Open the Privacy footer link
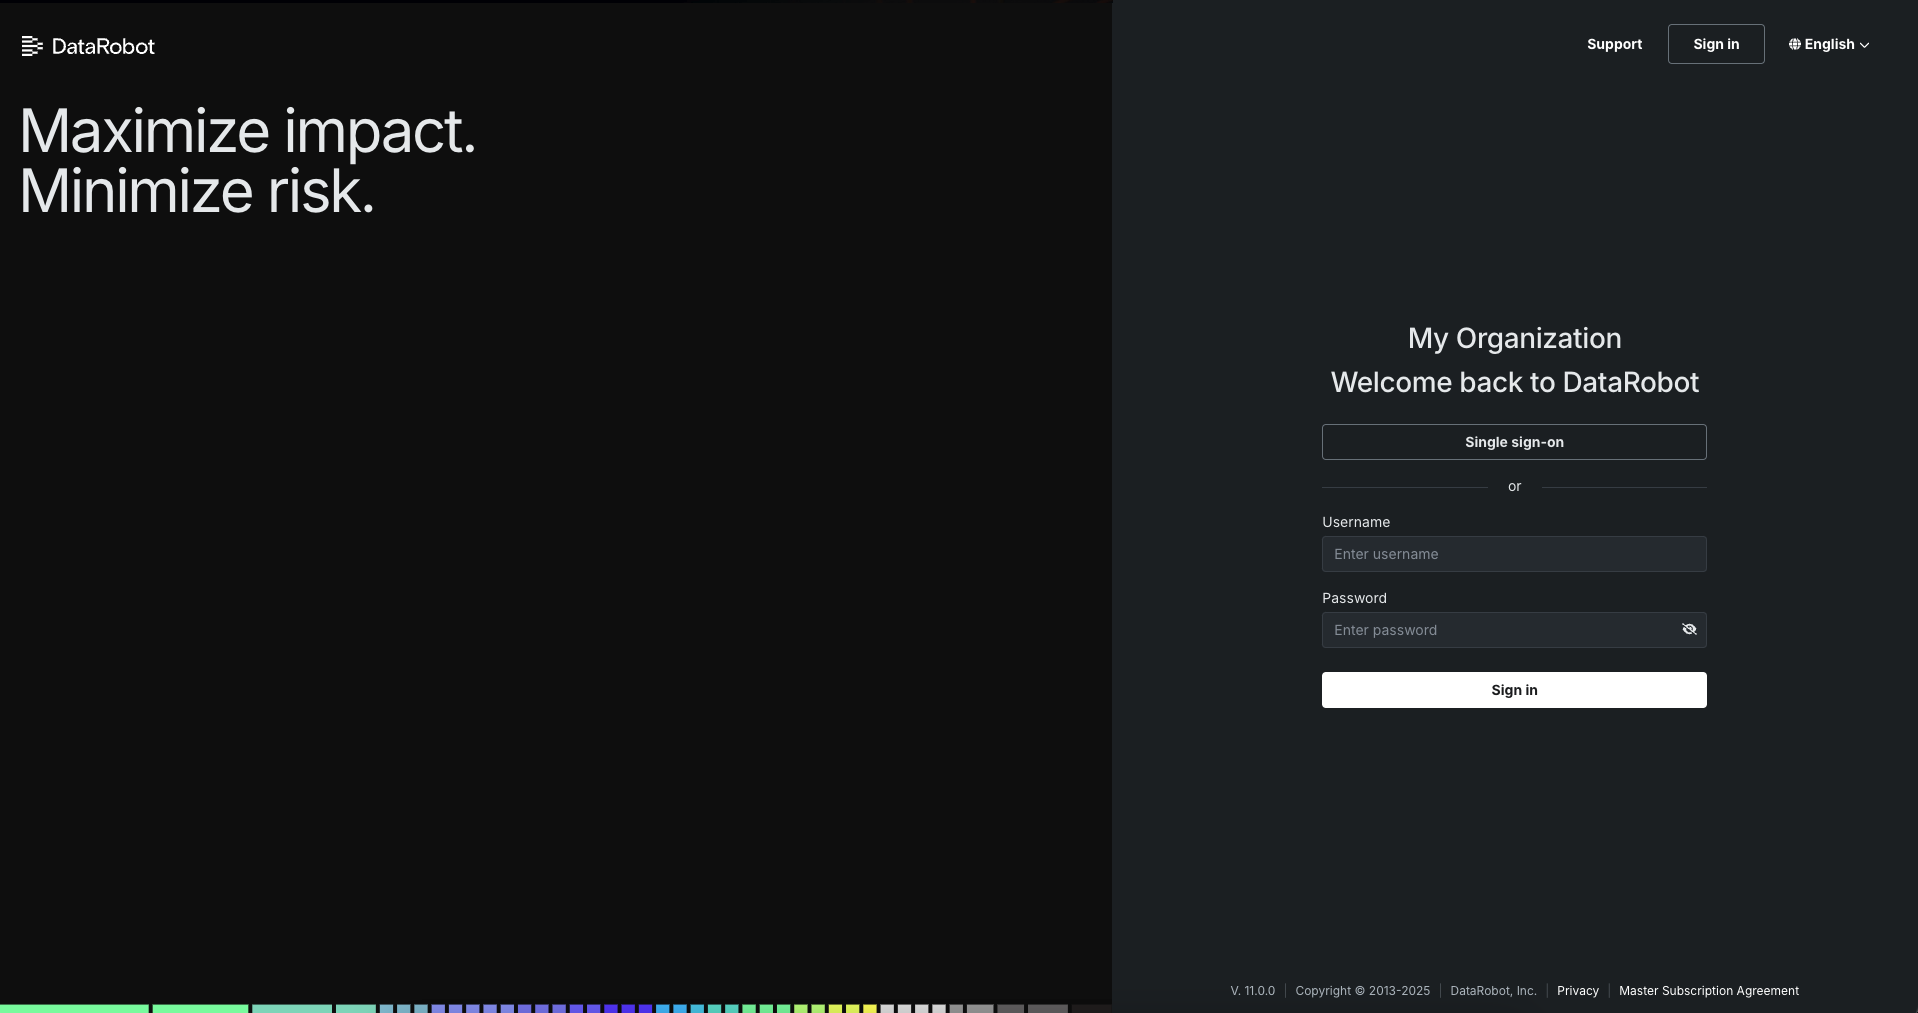The image size is (1918, 1013). tap(1578, 991)
